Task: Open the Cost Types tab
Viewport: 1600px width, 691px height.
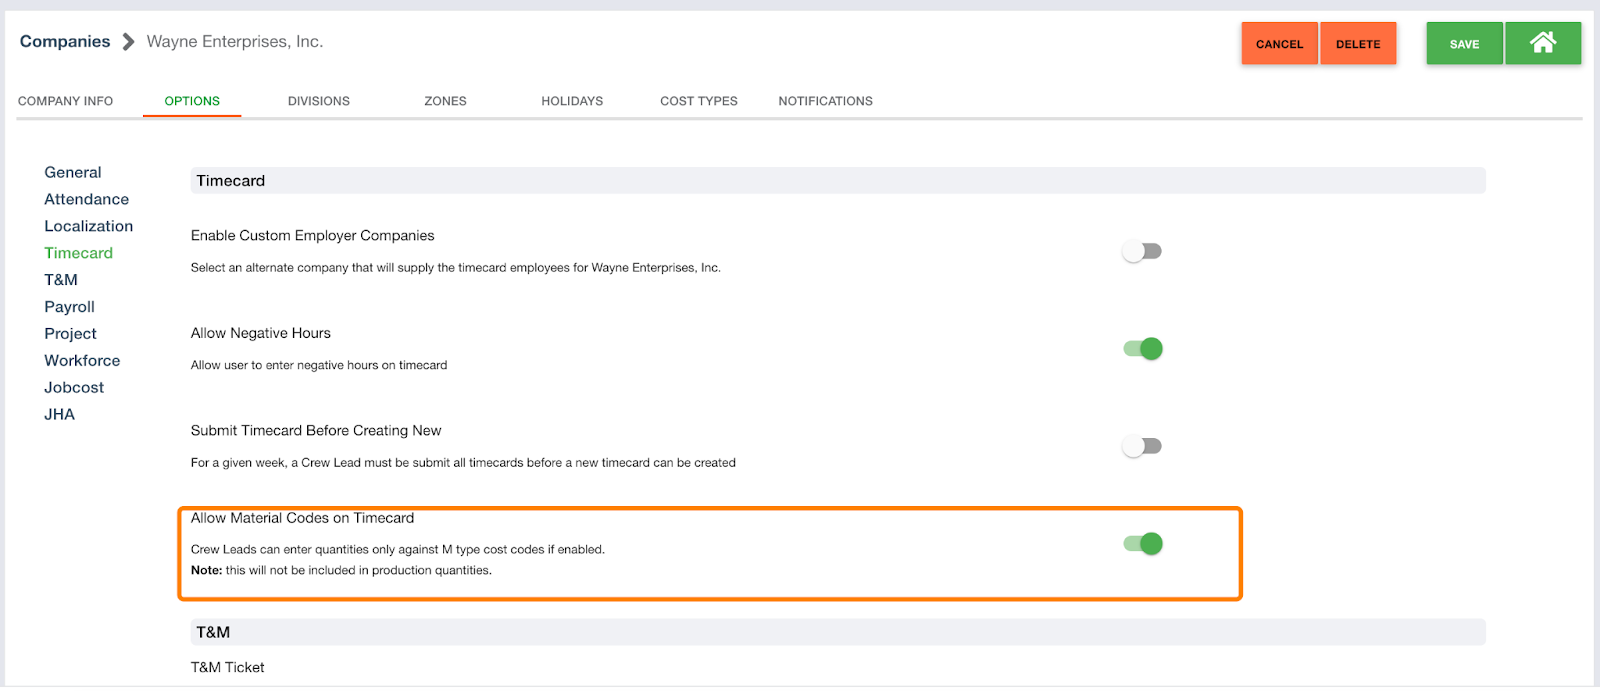Action: [699, 101]
